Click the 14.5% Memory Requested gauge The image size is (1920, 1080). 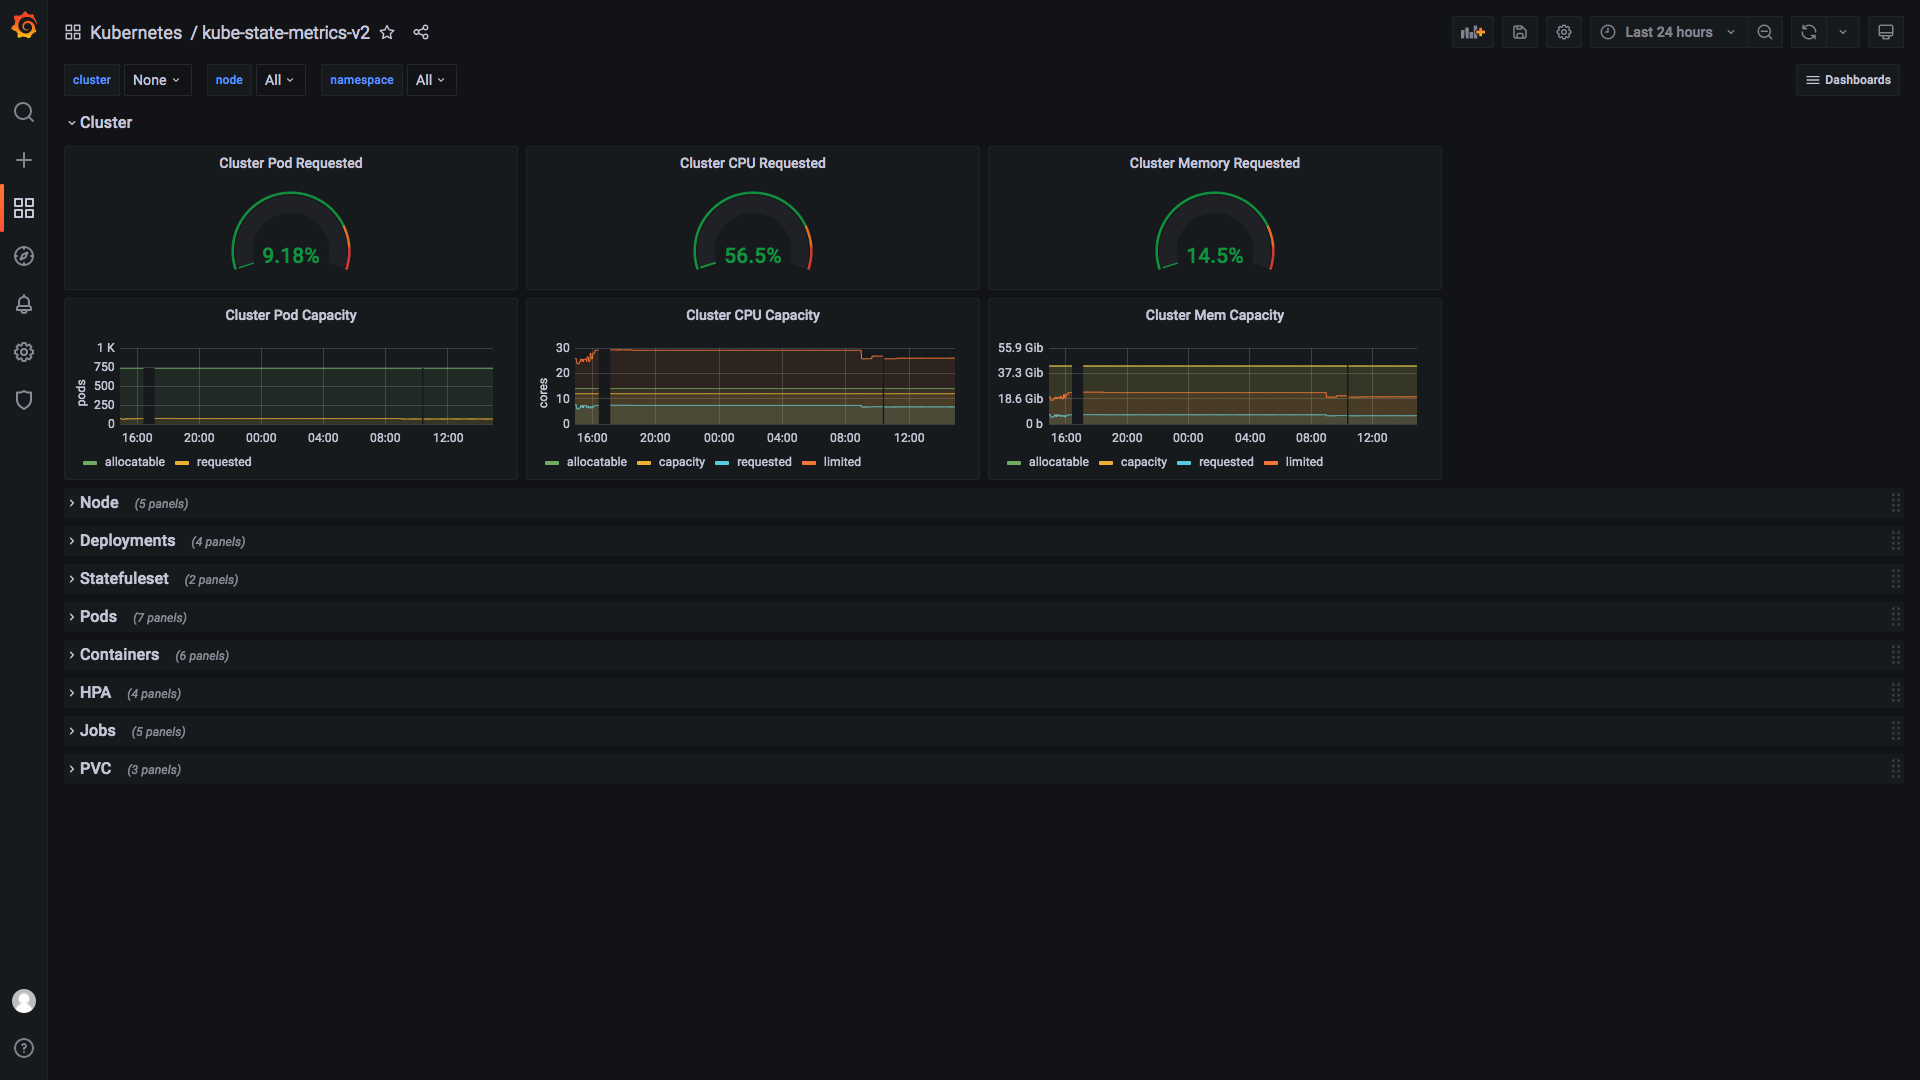click(x=1215, y=232)
